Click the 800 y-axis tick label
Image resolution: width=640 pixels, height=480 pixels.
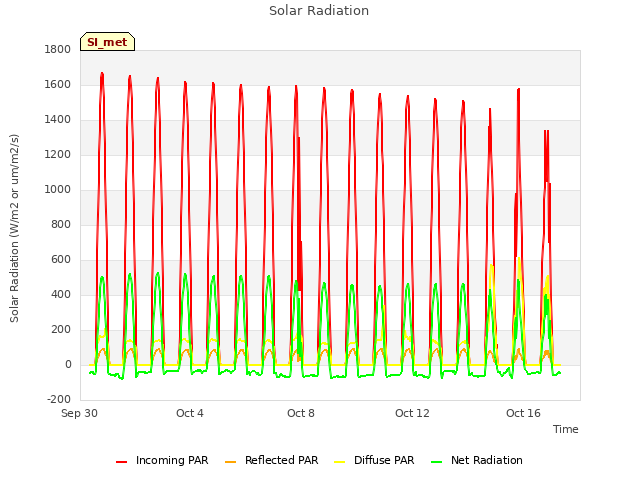click(61, 225)
